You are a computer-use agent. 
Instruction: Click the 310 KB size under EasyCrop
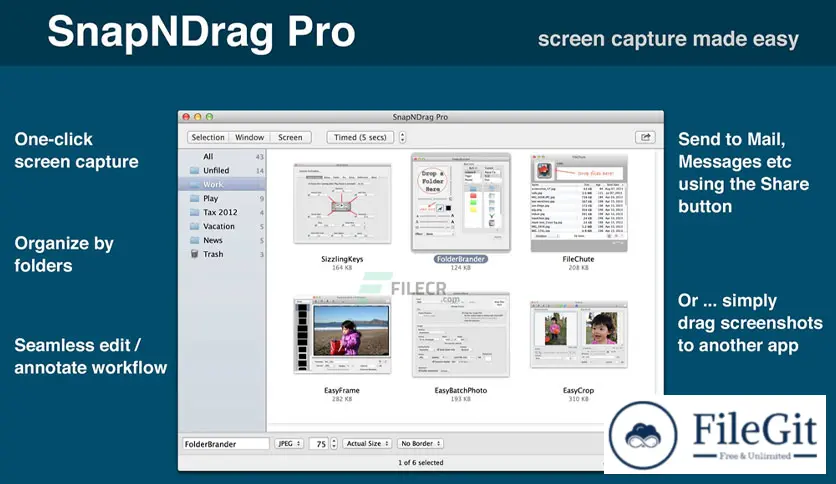coord(578,399)
